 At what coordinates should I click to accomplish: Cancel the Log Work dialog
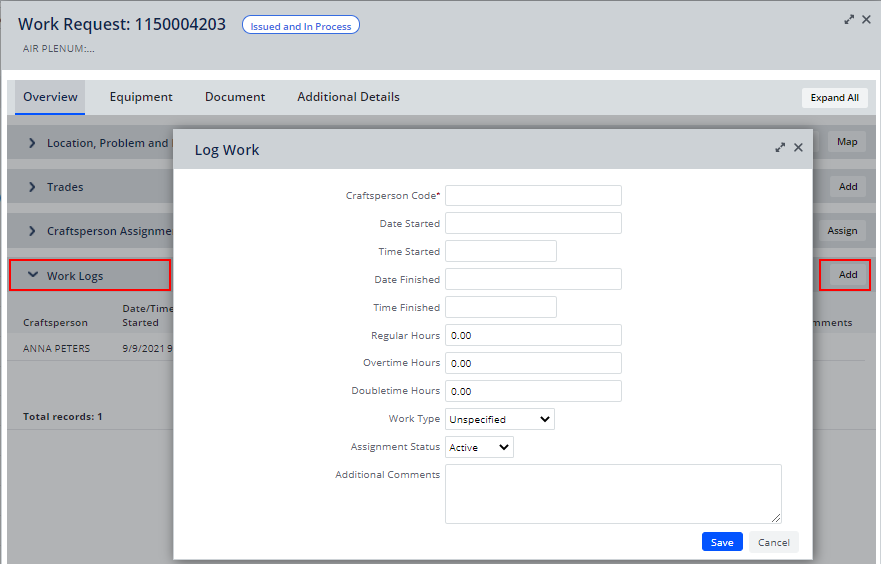coord(774,542)
